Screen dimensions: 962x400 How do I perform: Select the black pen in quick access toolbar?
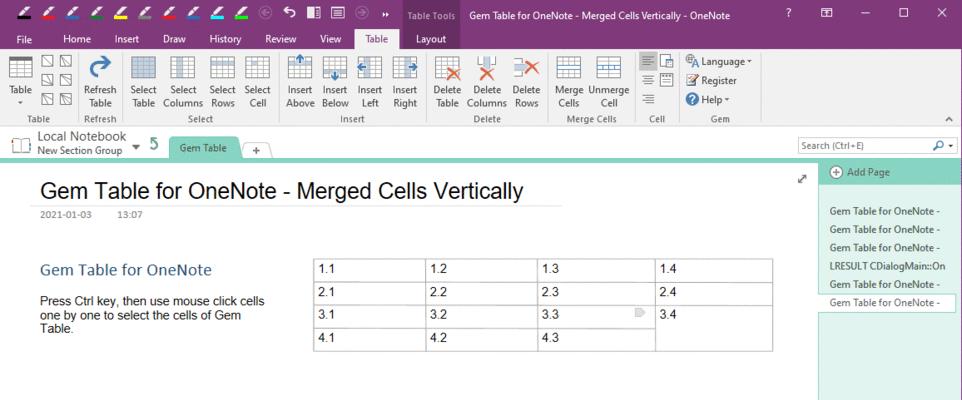point(22,13)
